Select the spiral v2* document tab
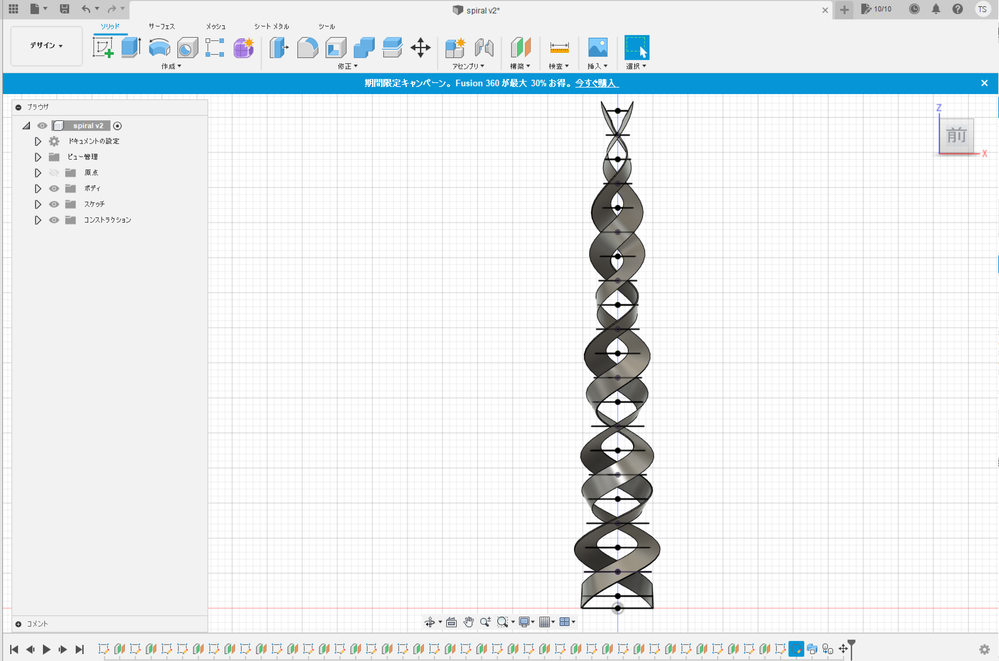This screenshot has width=999, height=661. coord(476,10)
